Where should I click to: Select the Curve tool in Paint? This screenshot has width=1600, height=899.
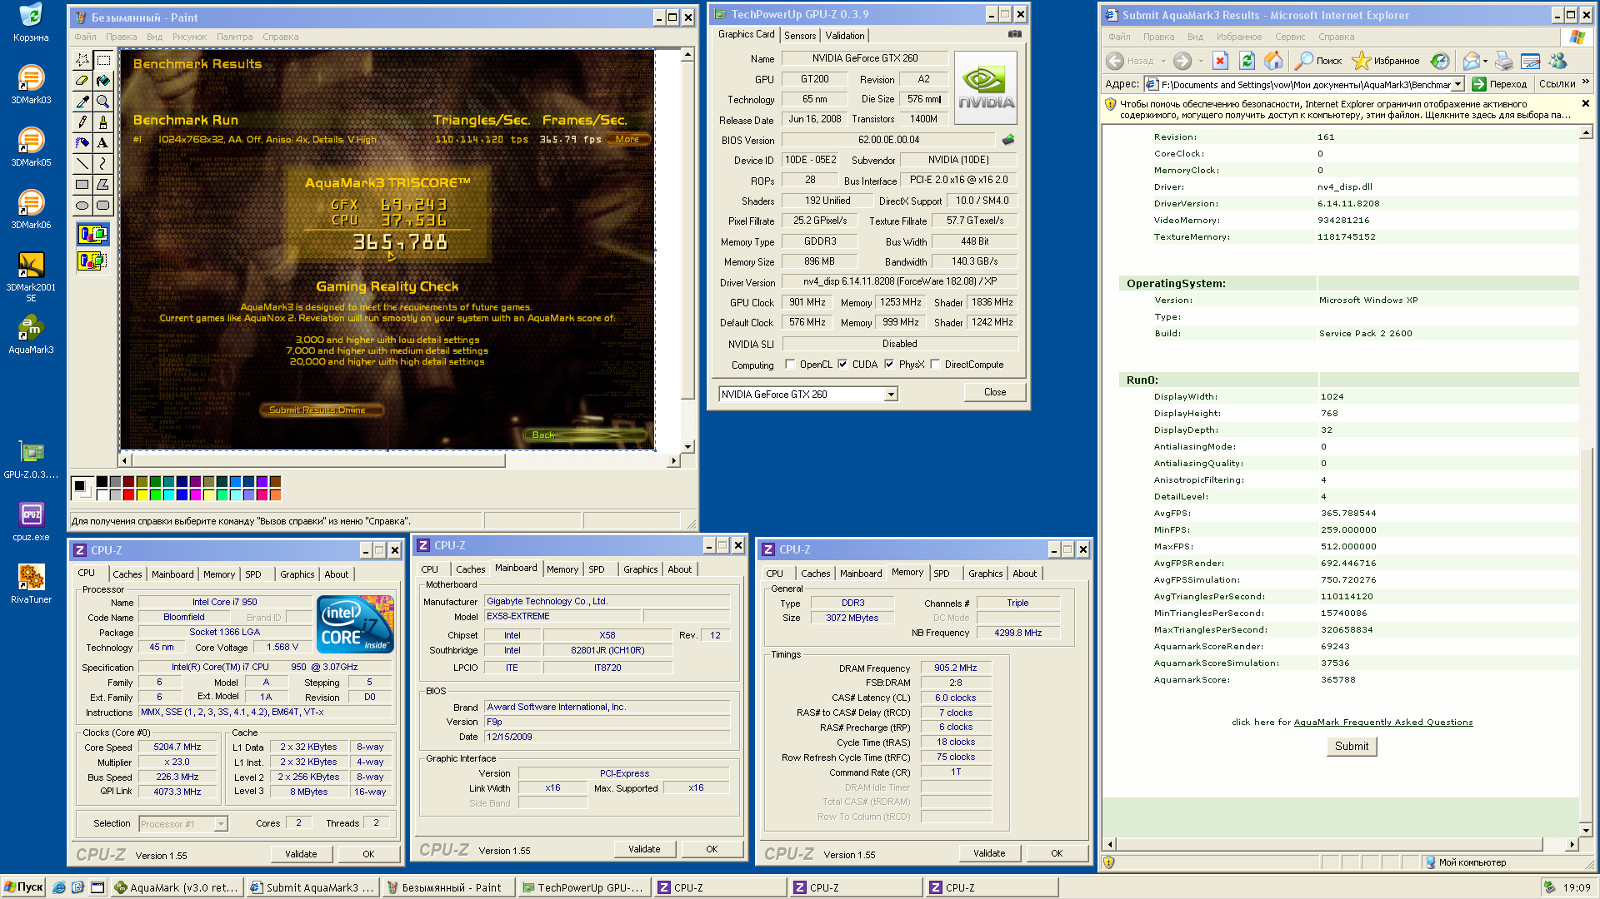coord(103,164)
